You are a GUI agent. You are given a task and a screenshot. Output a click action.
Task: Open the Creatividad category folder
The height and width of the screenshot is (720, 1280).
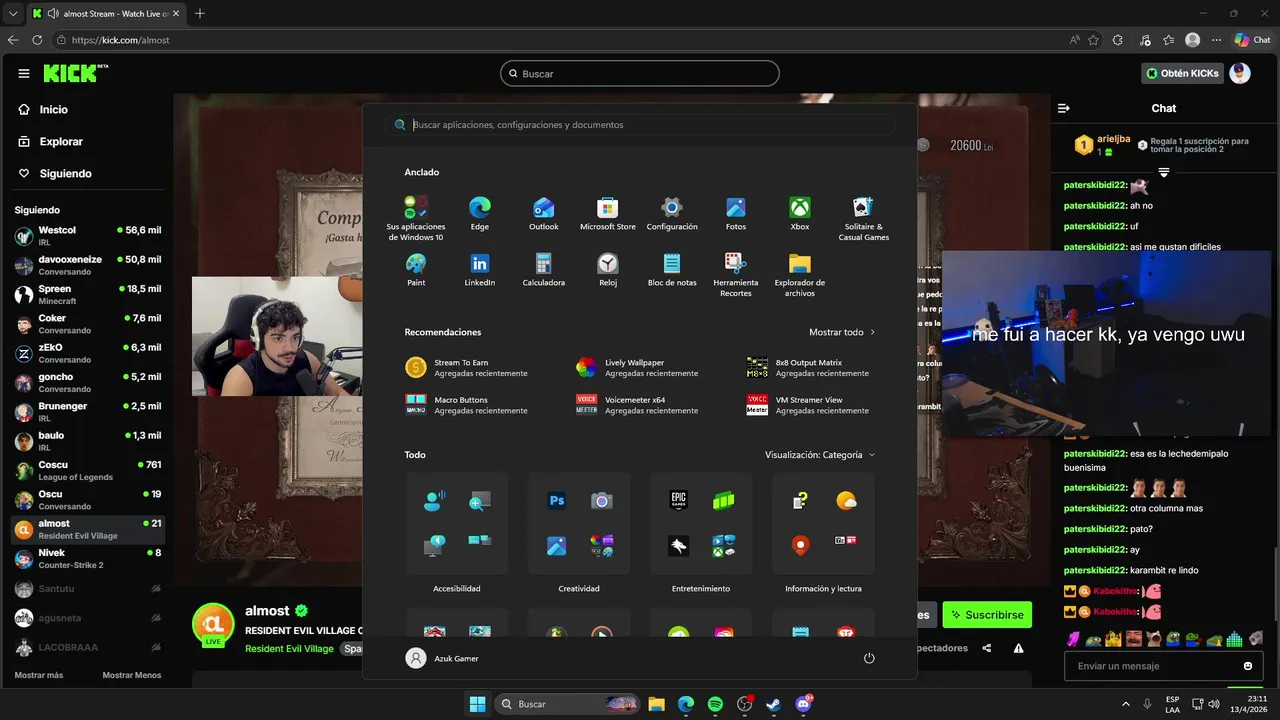pos(579,524)
